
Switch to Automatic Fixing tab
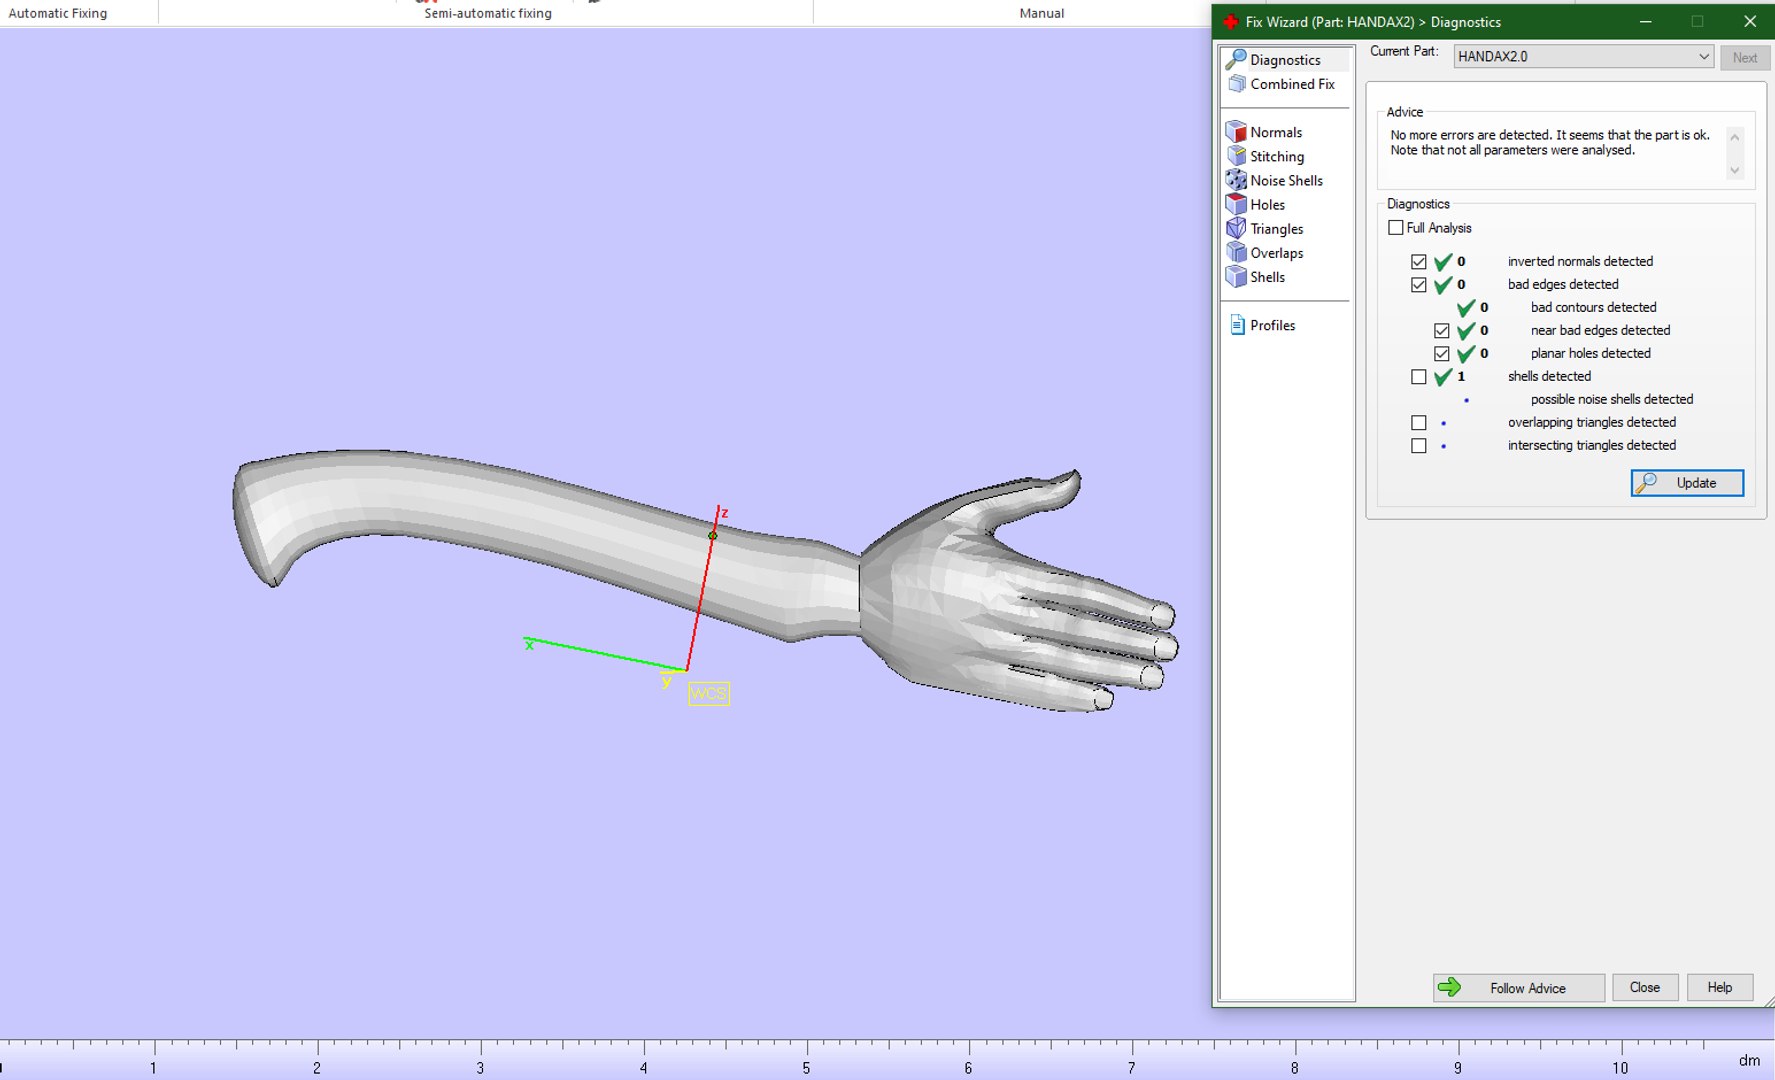pyautogui.click(x=58, y=13)
